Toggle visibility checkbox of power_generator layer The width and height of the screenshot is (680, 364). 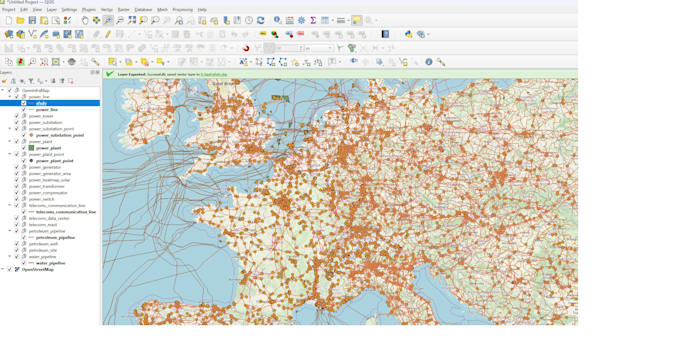[x=17, y=167]
